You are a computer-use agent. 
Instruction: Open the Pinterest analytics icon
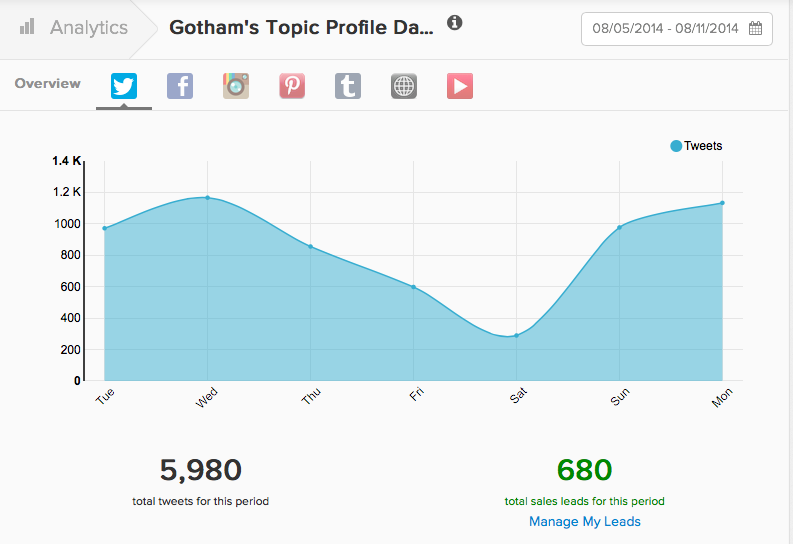pos(292,86)
